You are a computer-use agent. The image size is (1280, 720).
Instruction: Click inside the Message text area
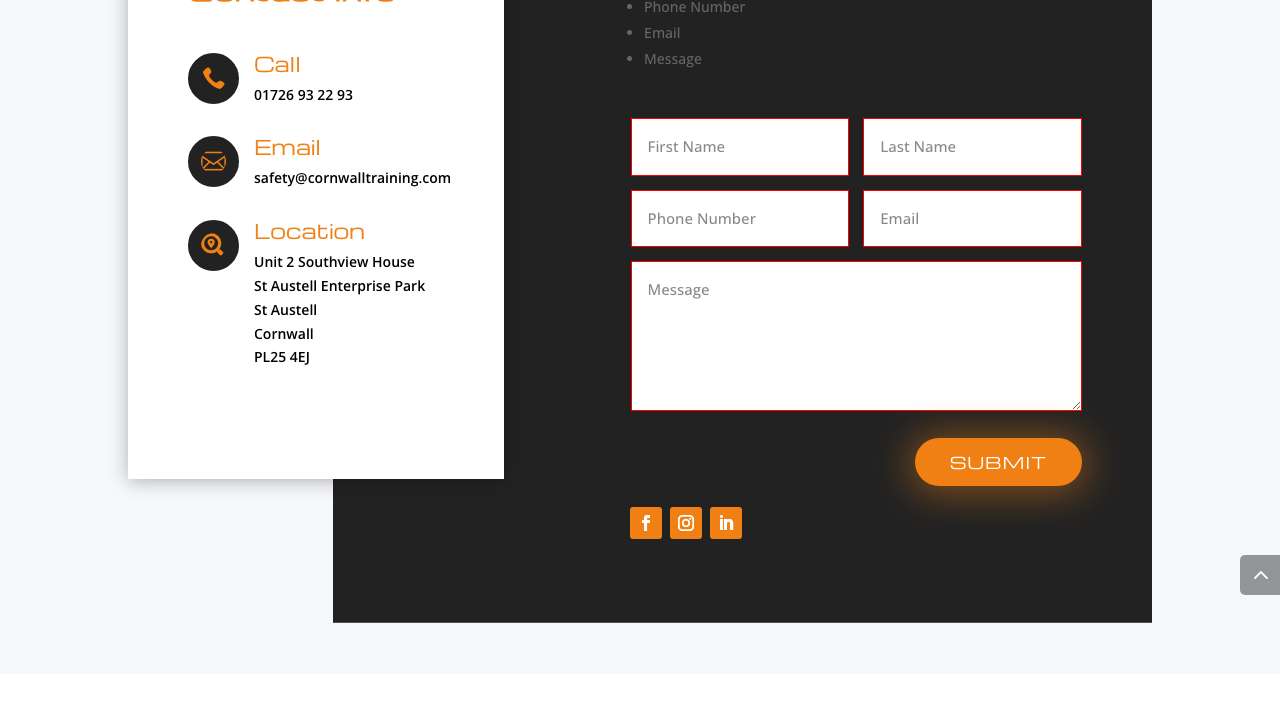(x=856, y=336)
